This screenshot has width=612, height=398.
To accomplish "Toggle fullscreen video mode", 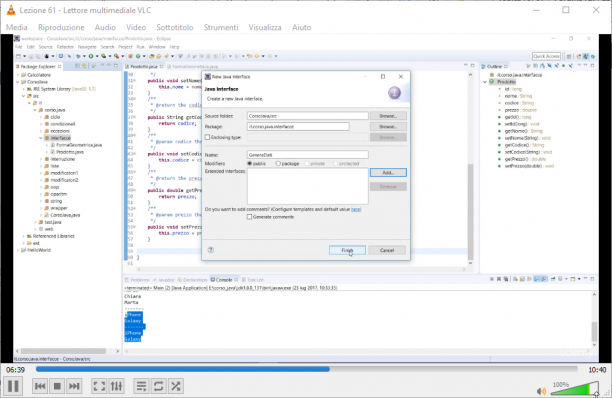I will tap(99, 386).
